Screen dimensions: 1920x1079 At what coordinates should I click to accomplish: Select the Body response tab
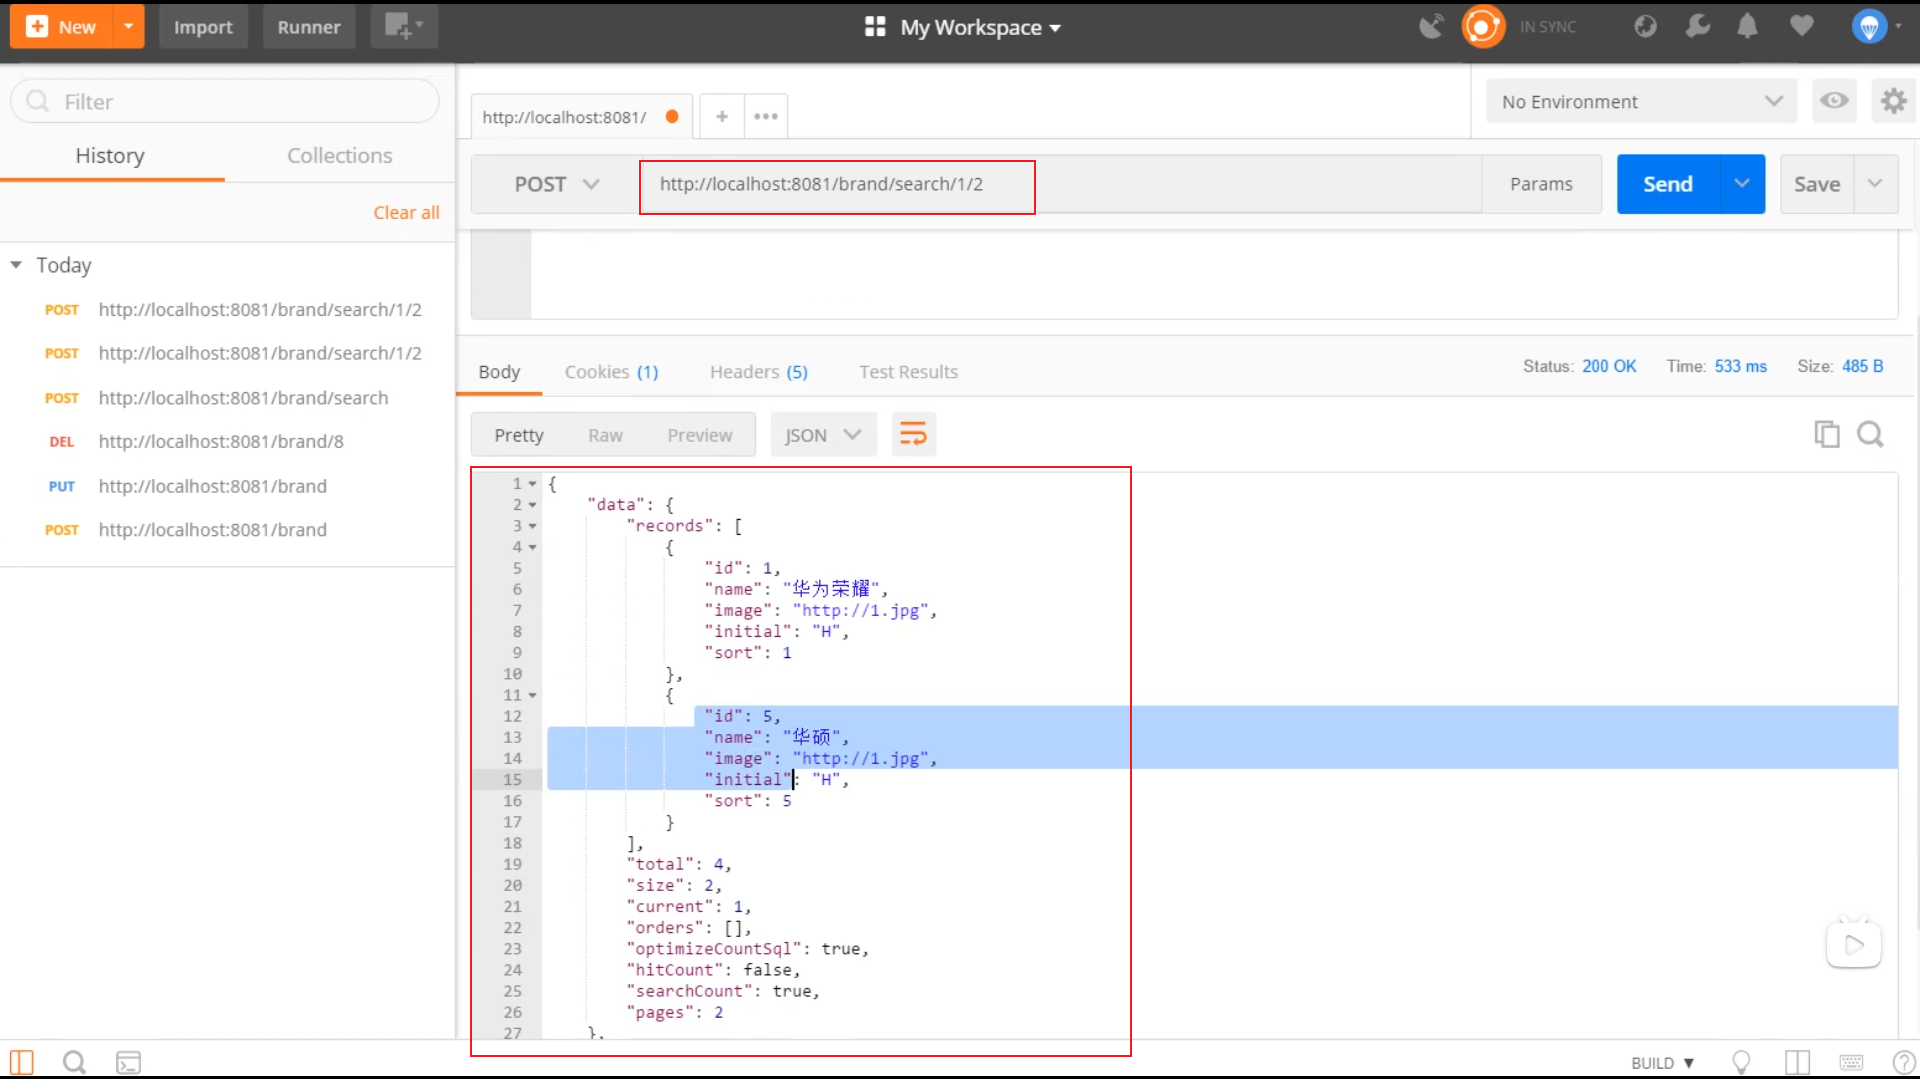point(499,371)
